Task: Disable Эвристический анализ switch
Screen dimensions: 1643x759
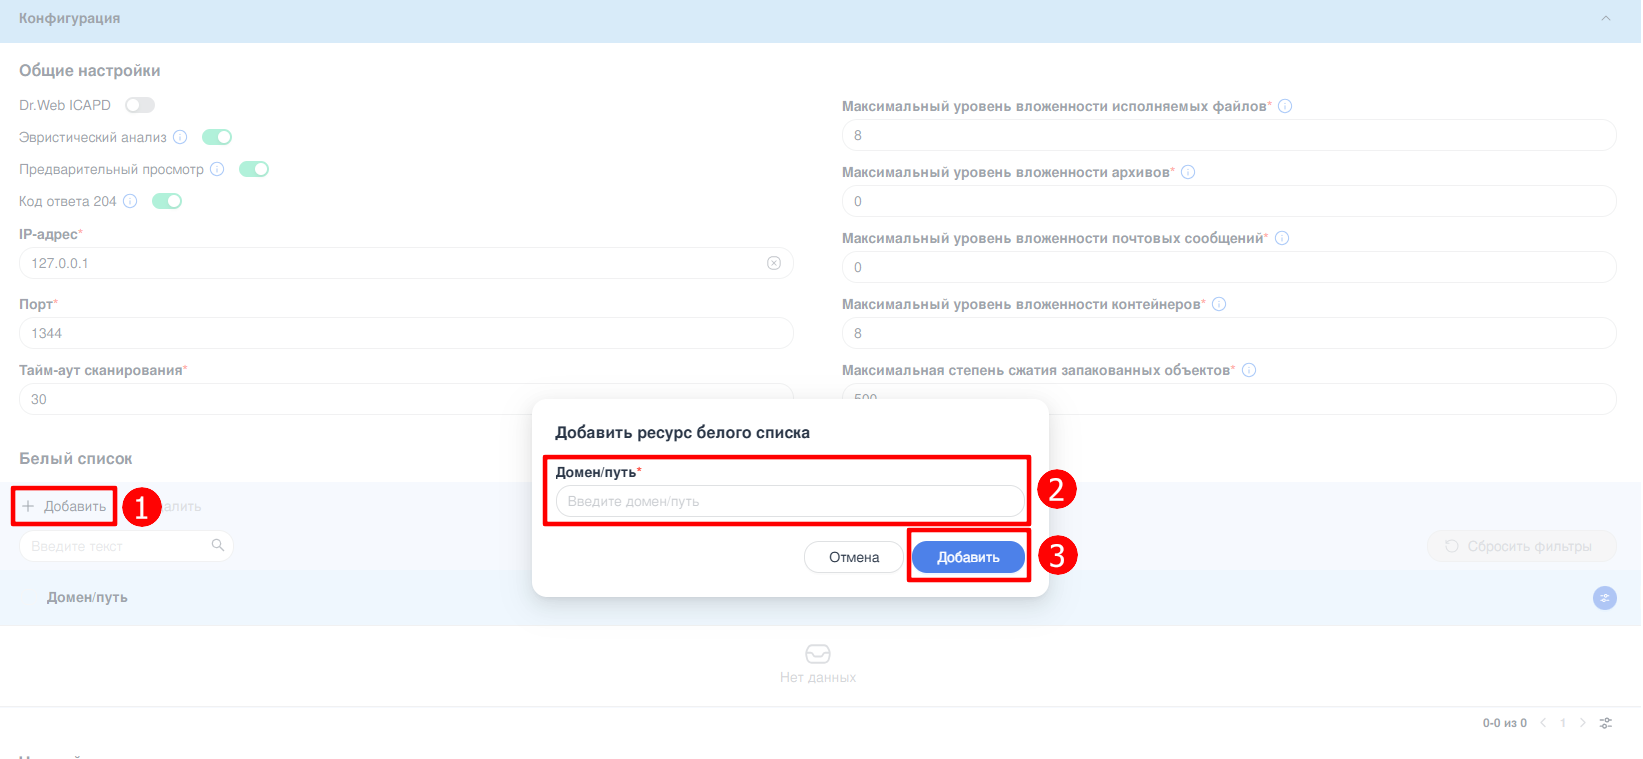Action: pos(217,137)
